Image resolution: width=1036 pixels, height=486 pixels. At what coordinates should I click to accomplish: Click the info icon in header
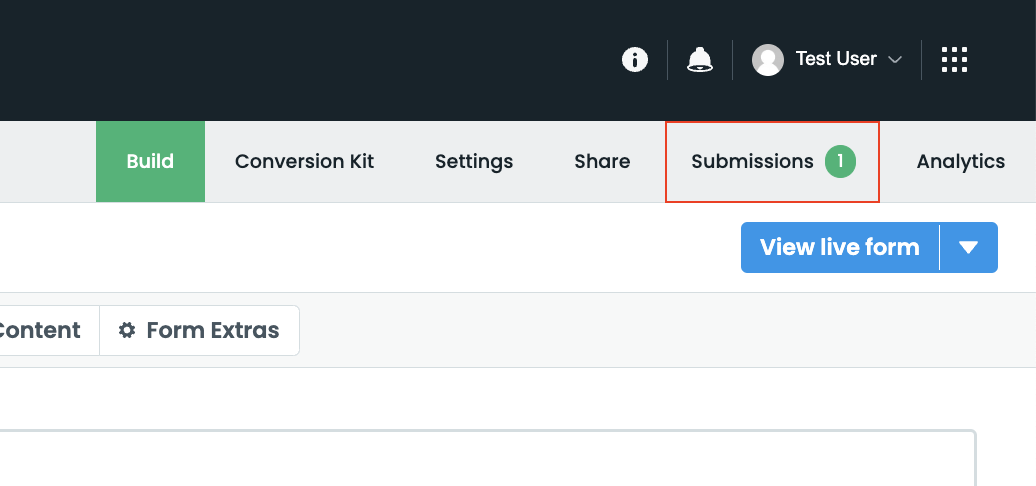pos(634,60)
